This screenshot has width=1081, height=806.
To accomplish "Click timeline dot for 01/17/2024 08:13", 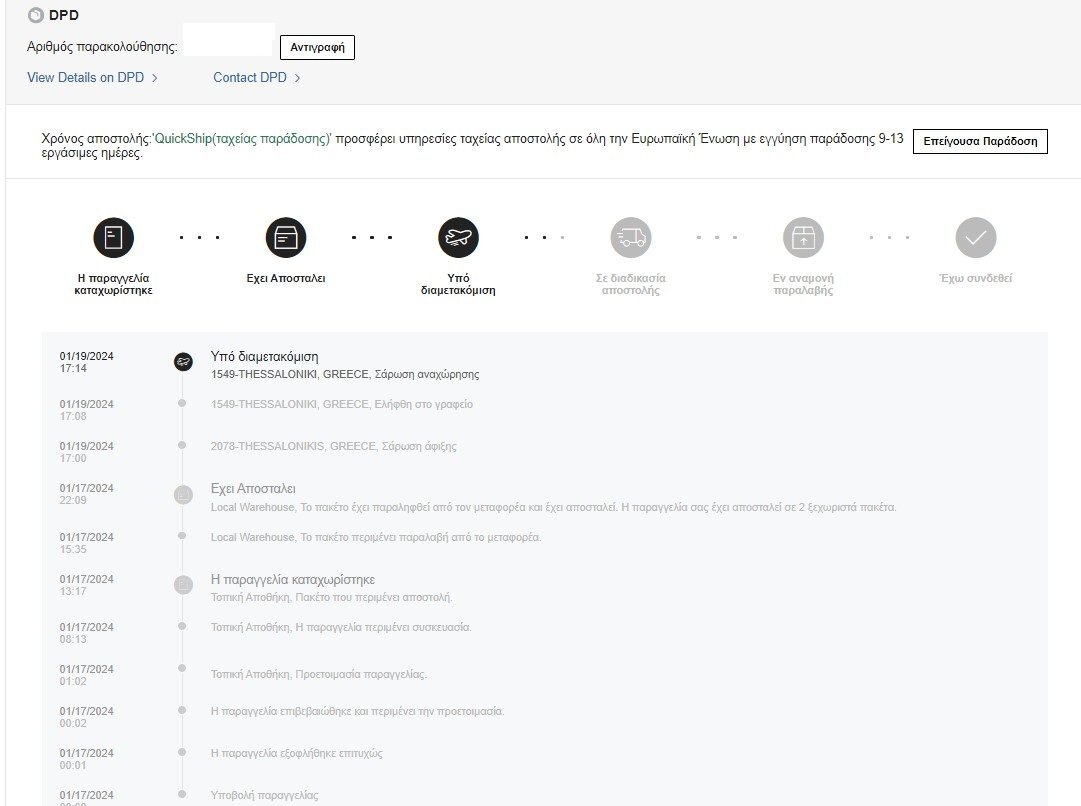I will [x=182, y=626].
